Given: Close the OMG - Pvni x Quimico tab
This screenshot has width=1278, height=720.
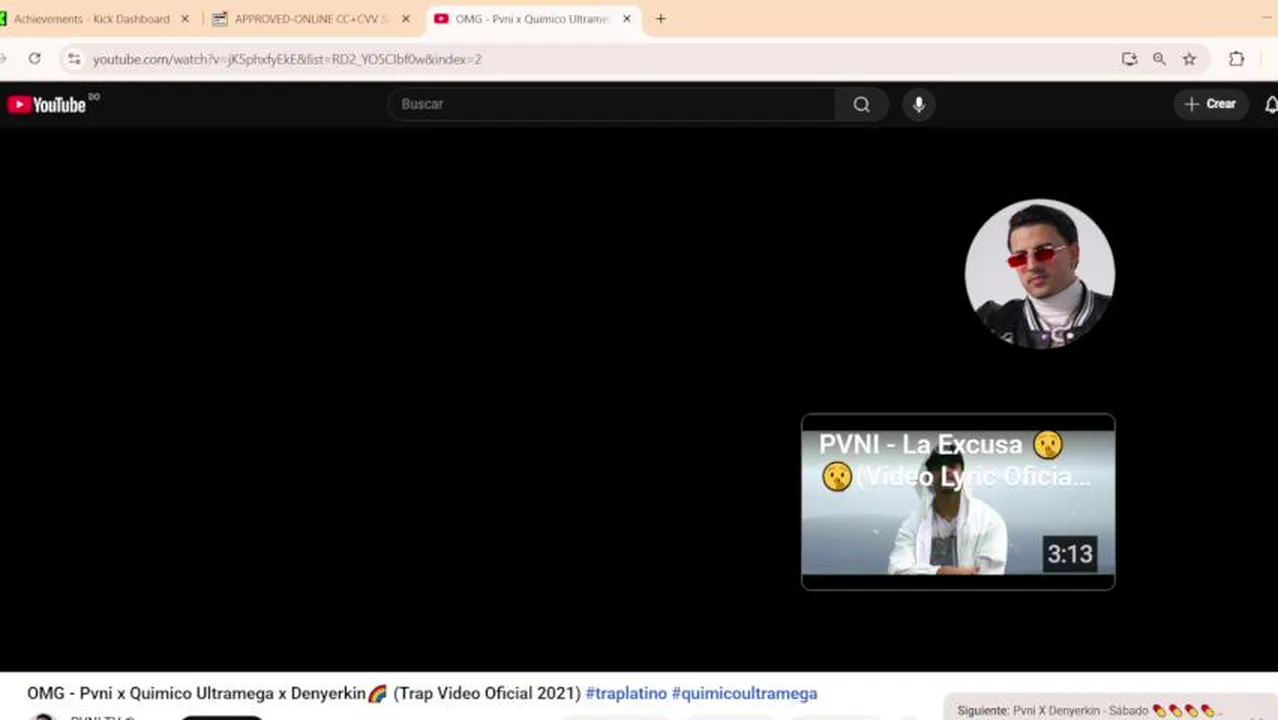Looking at the screenshot, I should 627,19.
